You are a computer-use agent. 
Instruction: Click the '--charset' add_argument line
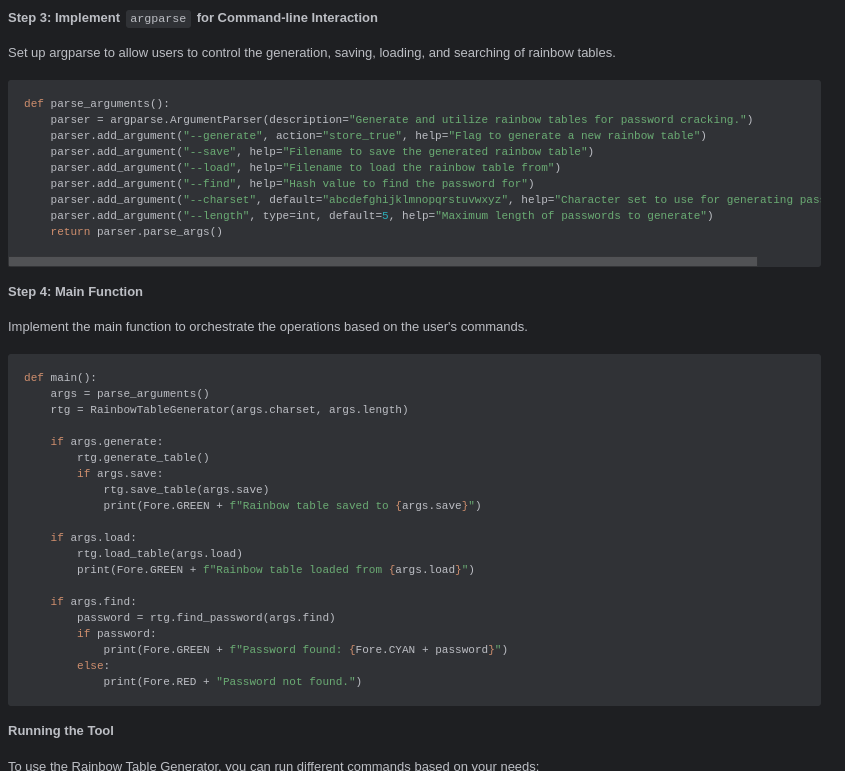435,200
